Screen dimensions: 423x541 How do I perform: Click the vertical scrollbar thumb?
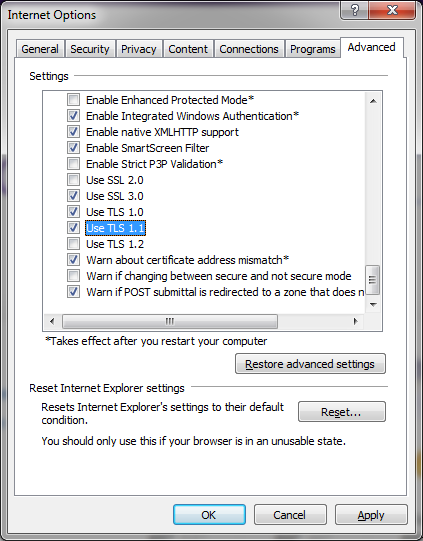373,279
